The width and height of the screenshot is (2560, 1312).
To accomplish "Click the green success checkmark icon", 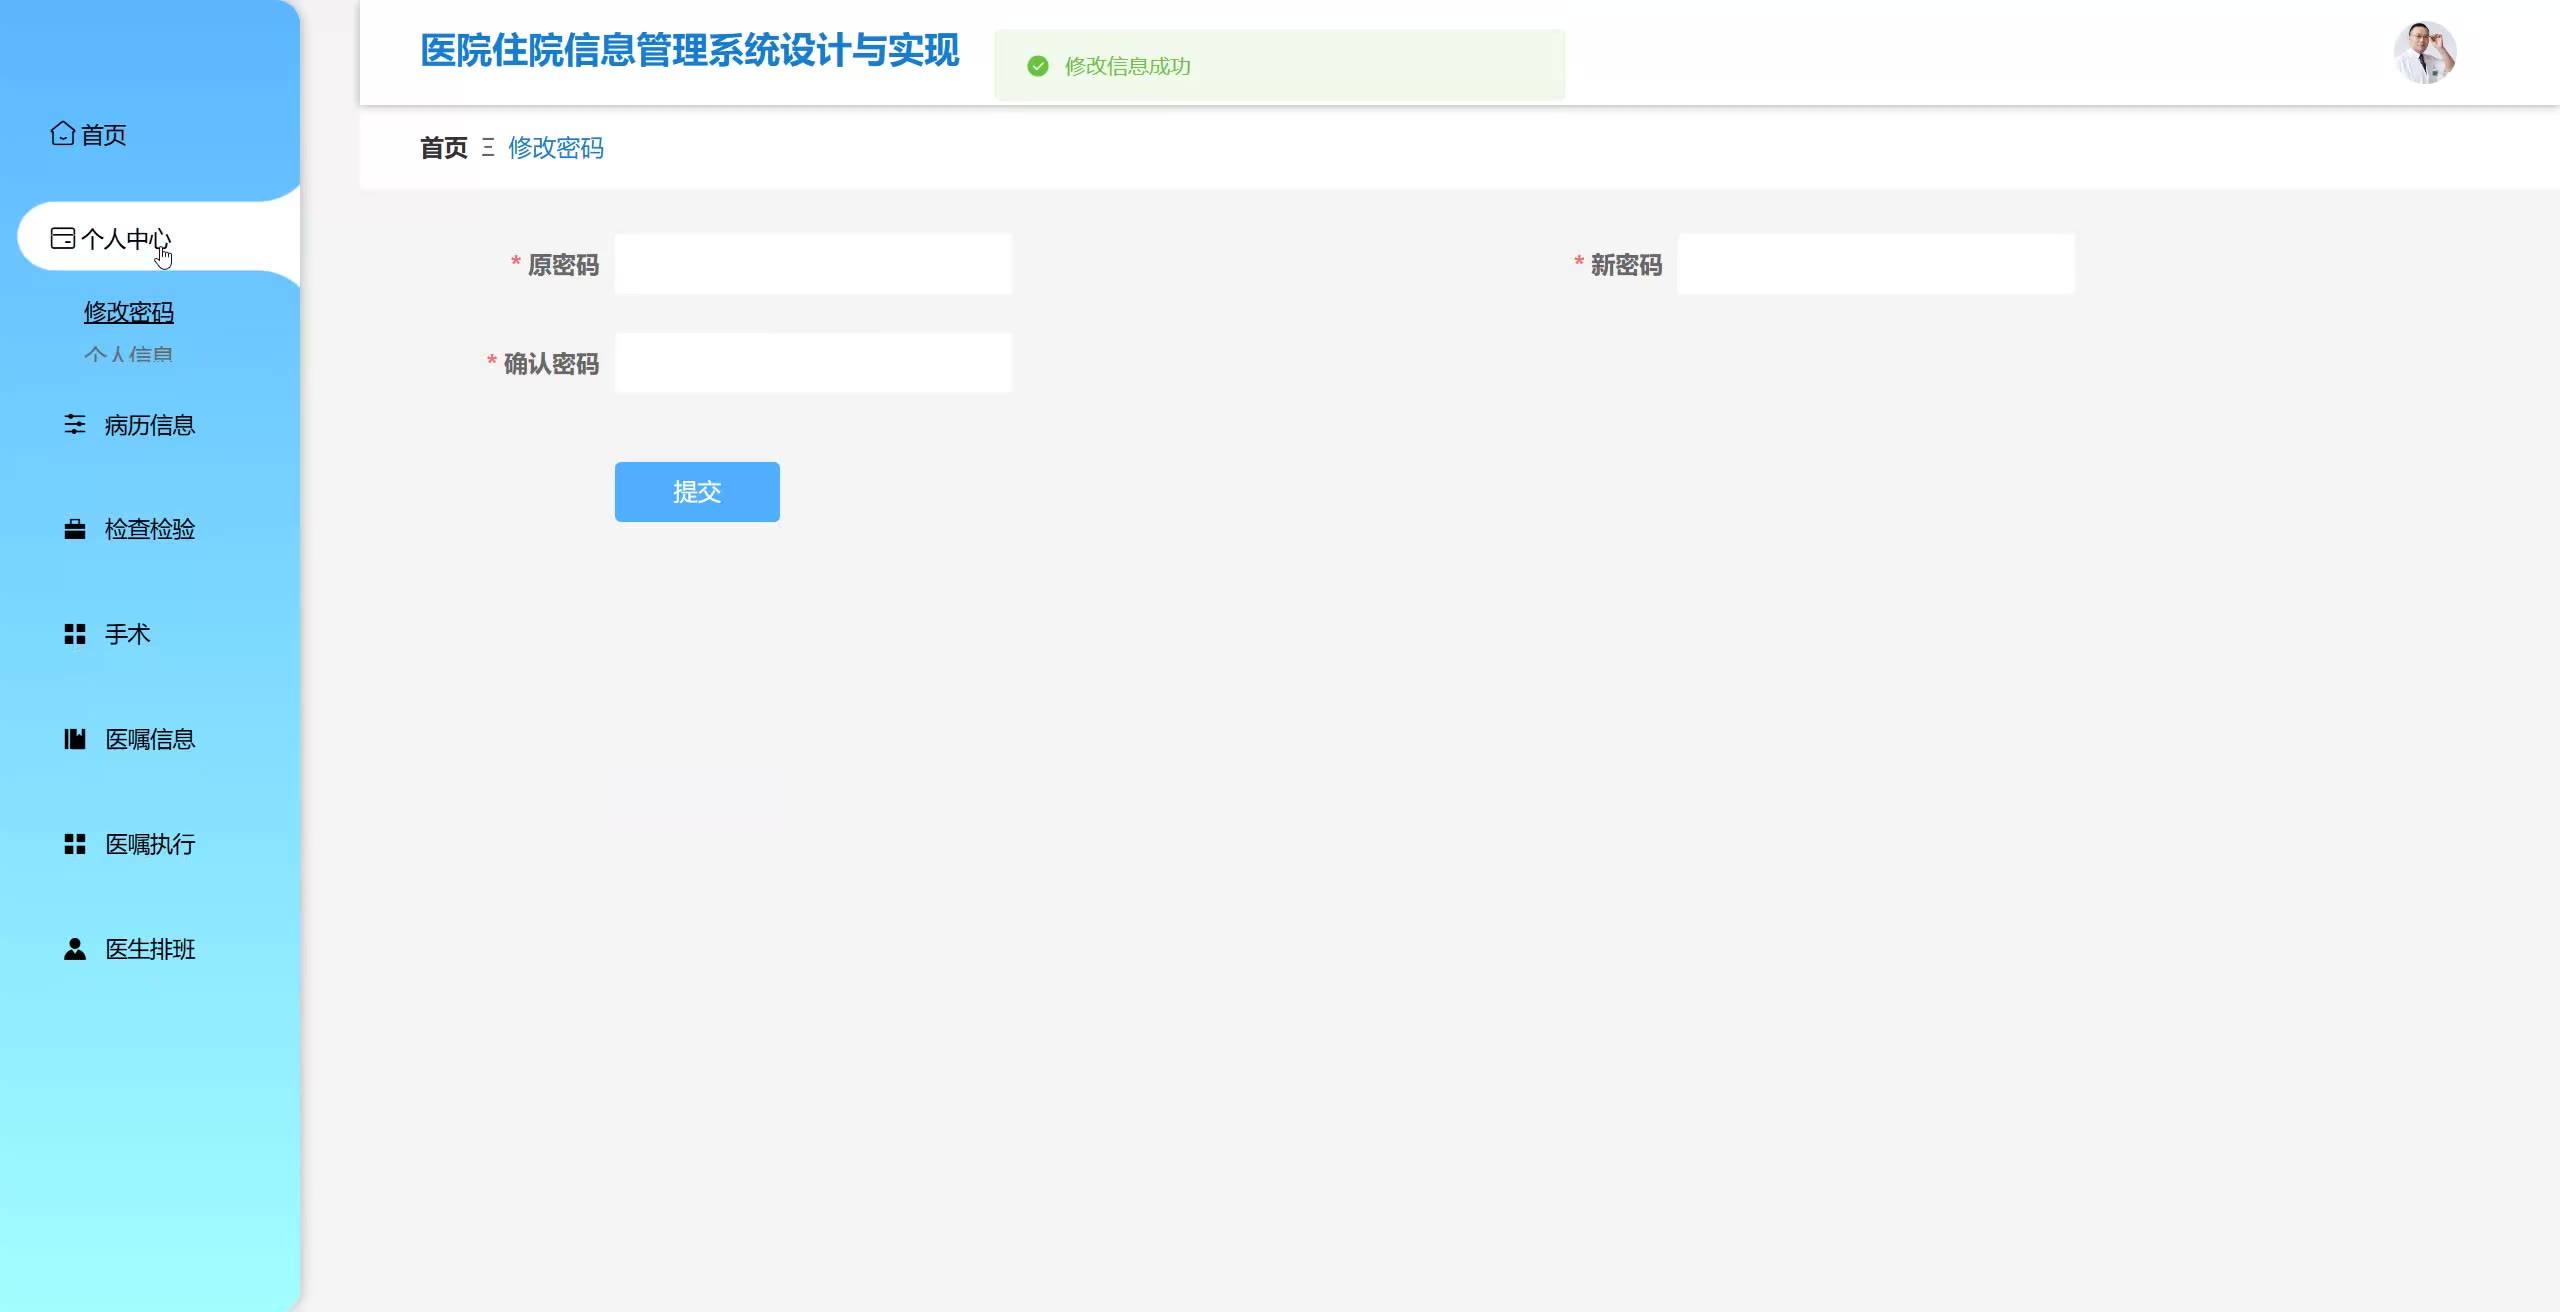I will coord(1038,66).
